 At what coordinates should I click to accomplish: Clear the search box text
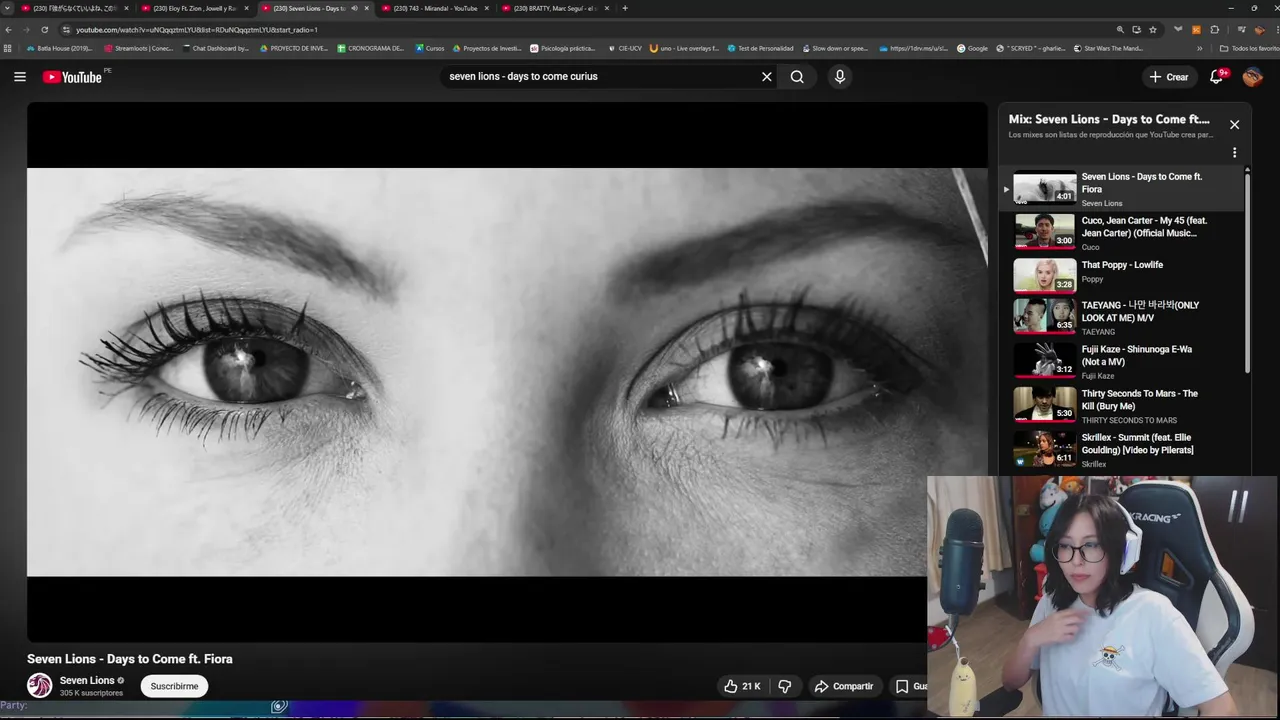(x=767, y=77)
